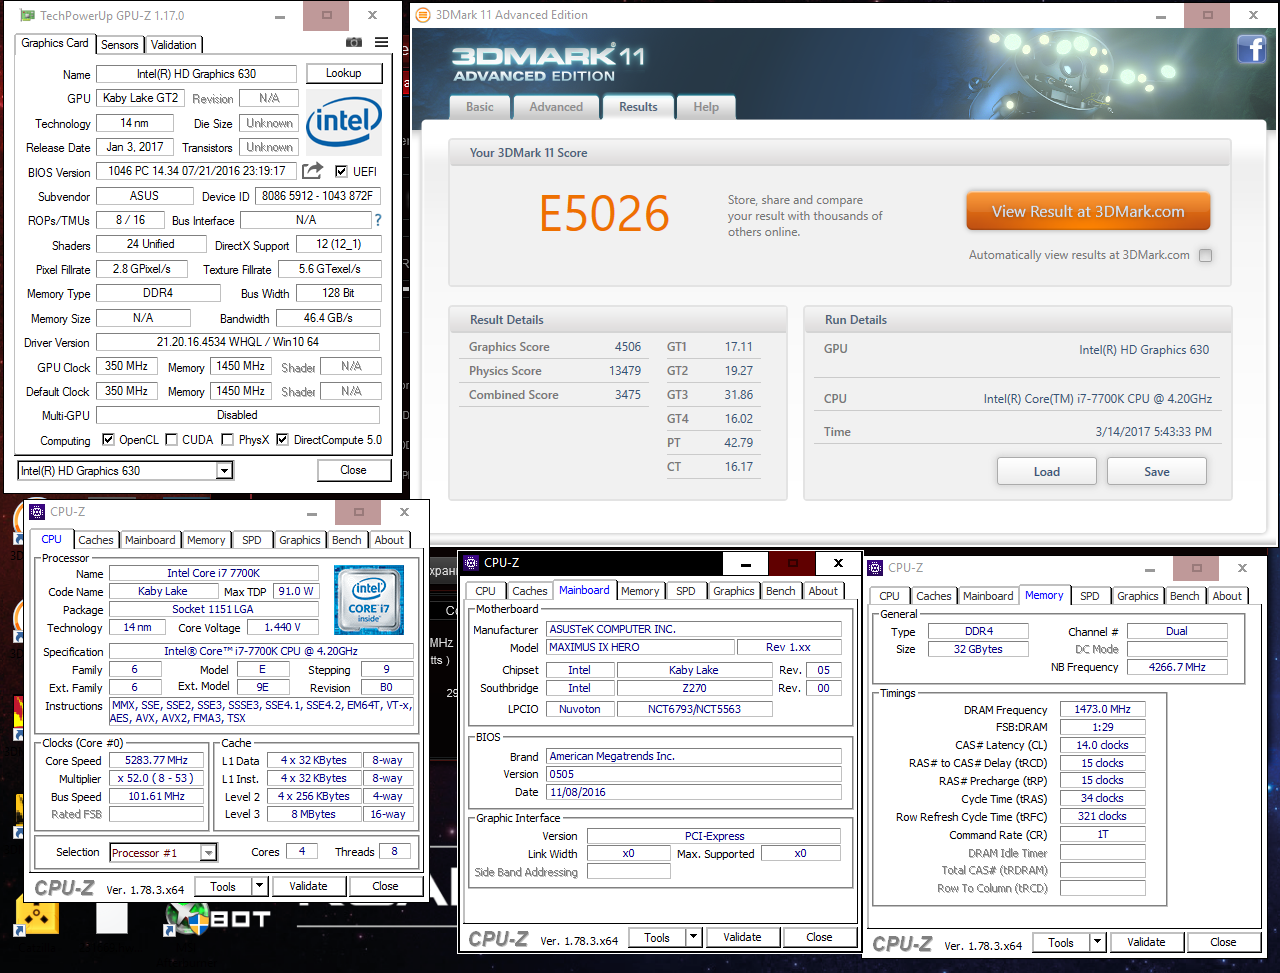
Task: Toggle the PhysX checkbox
Action: pyautogui.click(x=228, y=440)
